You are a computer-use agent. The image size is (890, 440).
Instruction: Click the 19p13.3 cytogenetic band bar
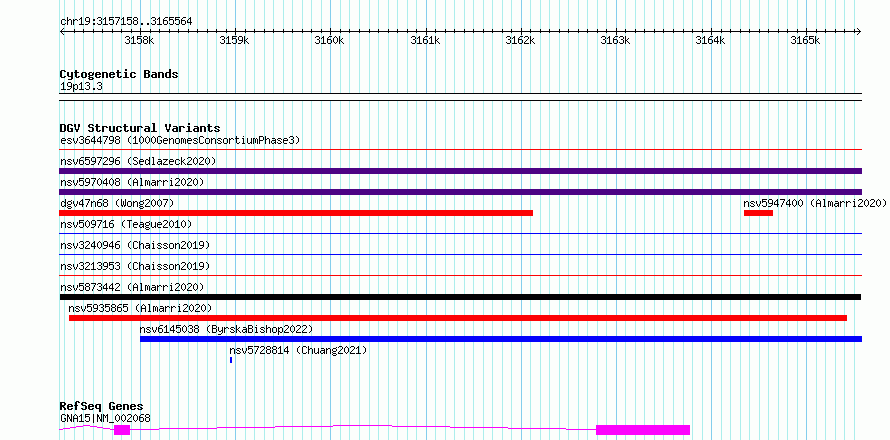coord(460,97)
